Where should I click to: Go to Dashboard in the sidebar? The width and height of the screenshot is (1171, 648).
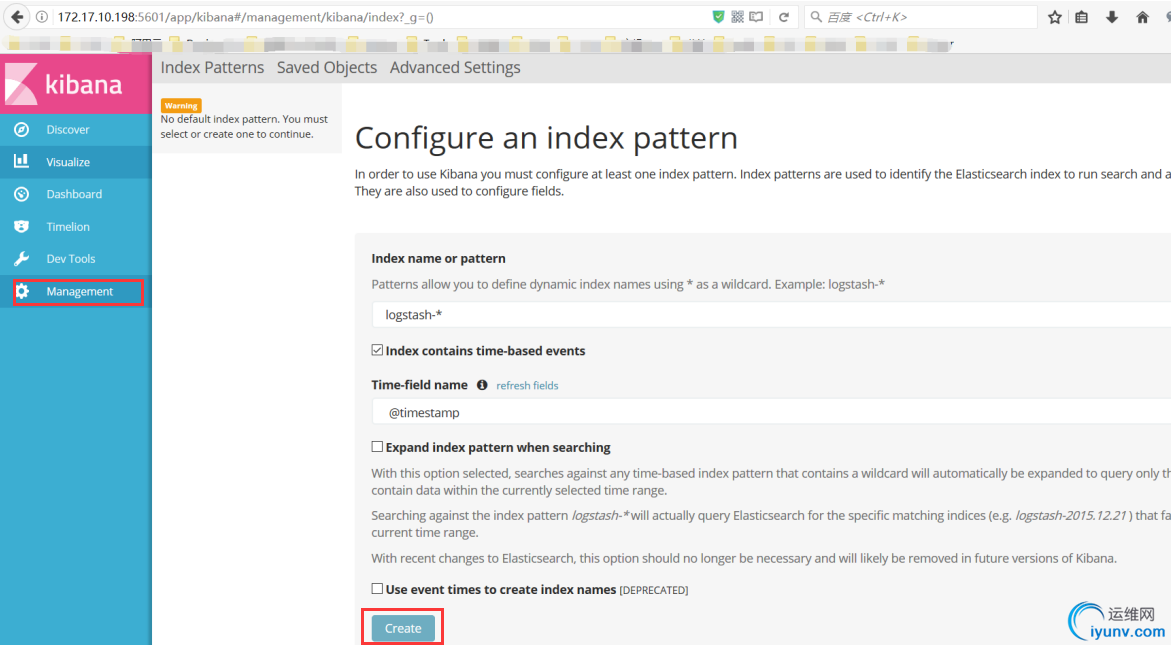coord(75,194)
